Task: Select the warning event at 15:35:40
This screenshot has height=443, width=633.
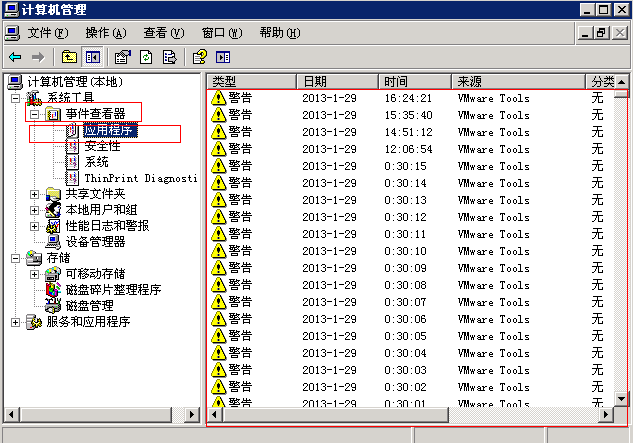Action: click(x=411, y=115)
